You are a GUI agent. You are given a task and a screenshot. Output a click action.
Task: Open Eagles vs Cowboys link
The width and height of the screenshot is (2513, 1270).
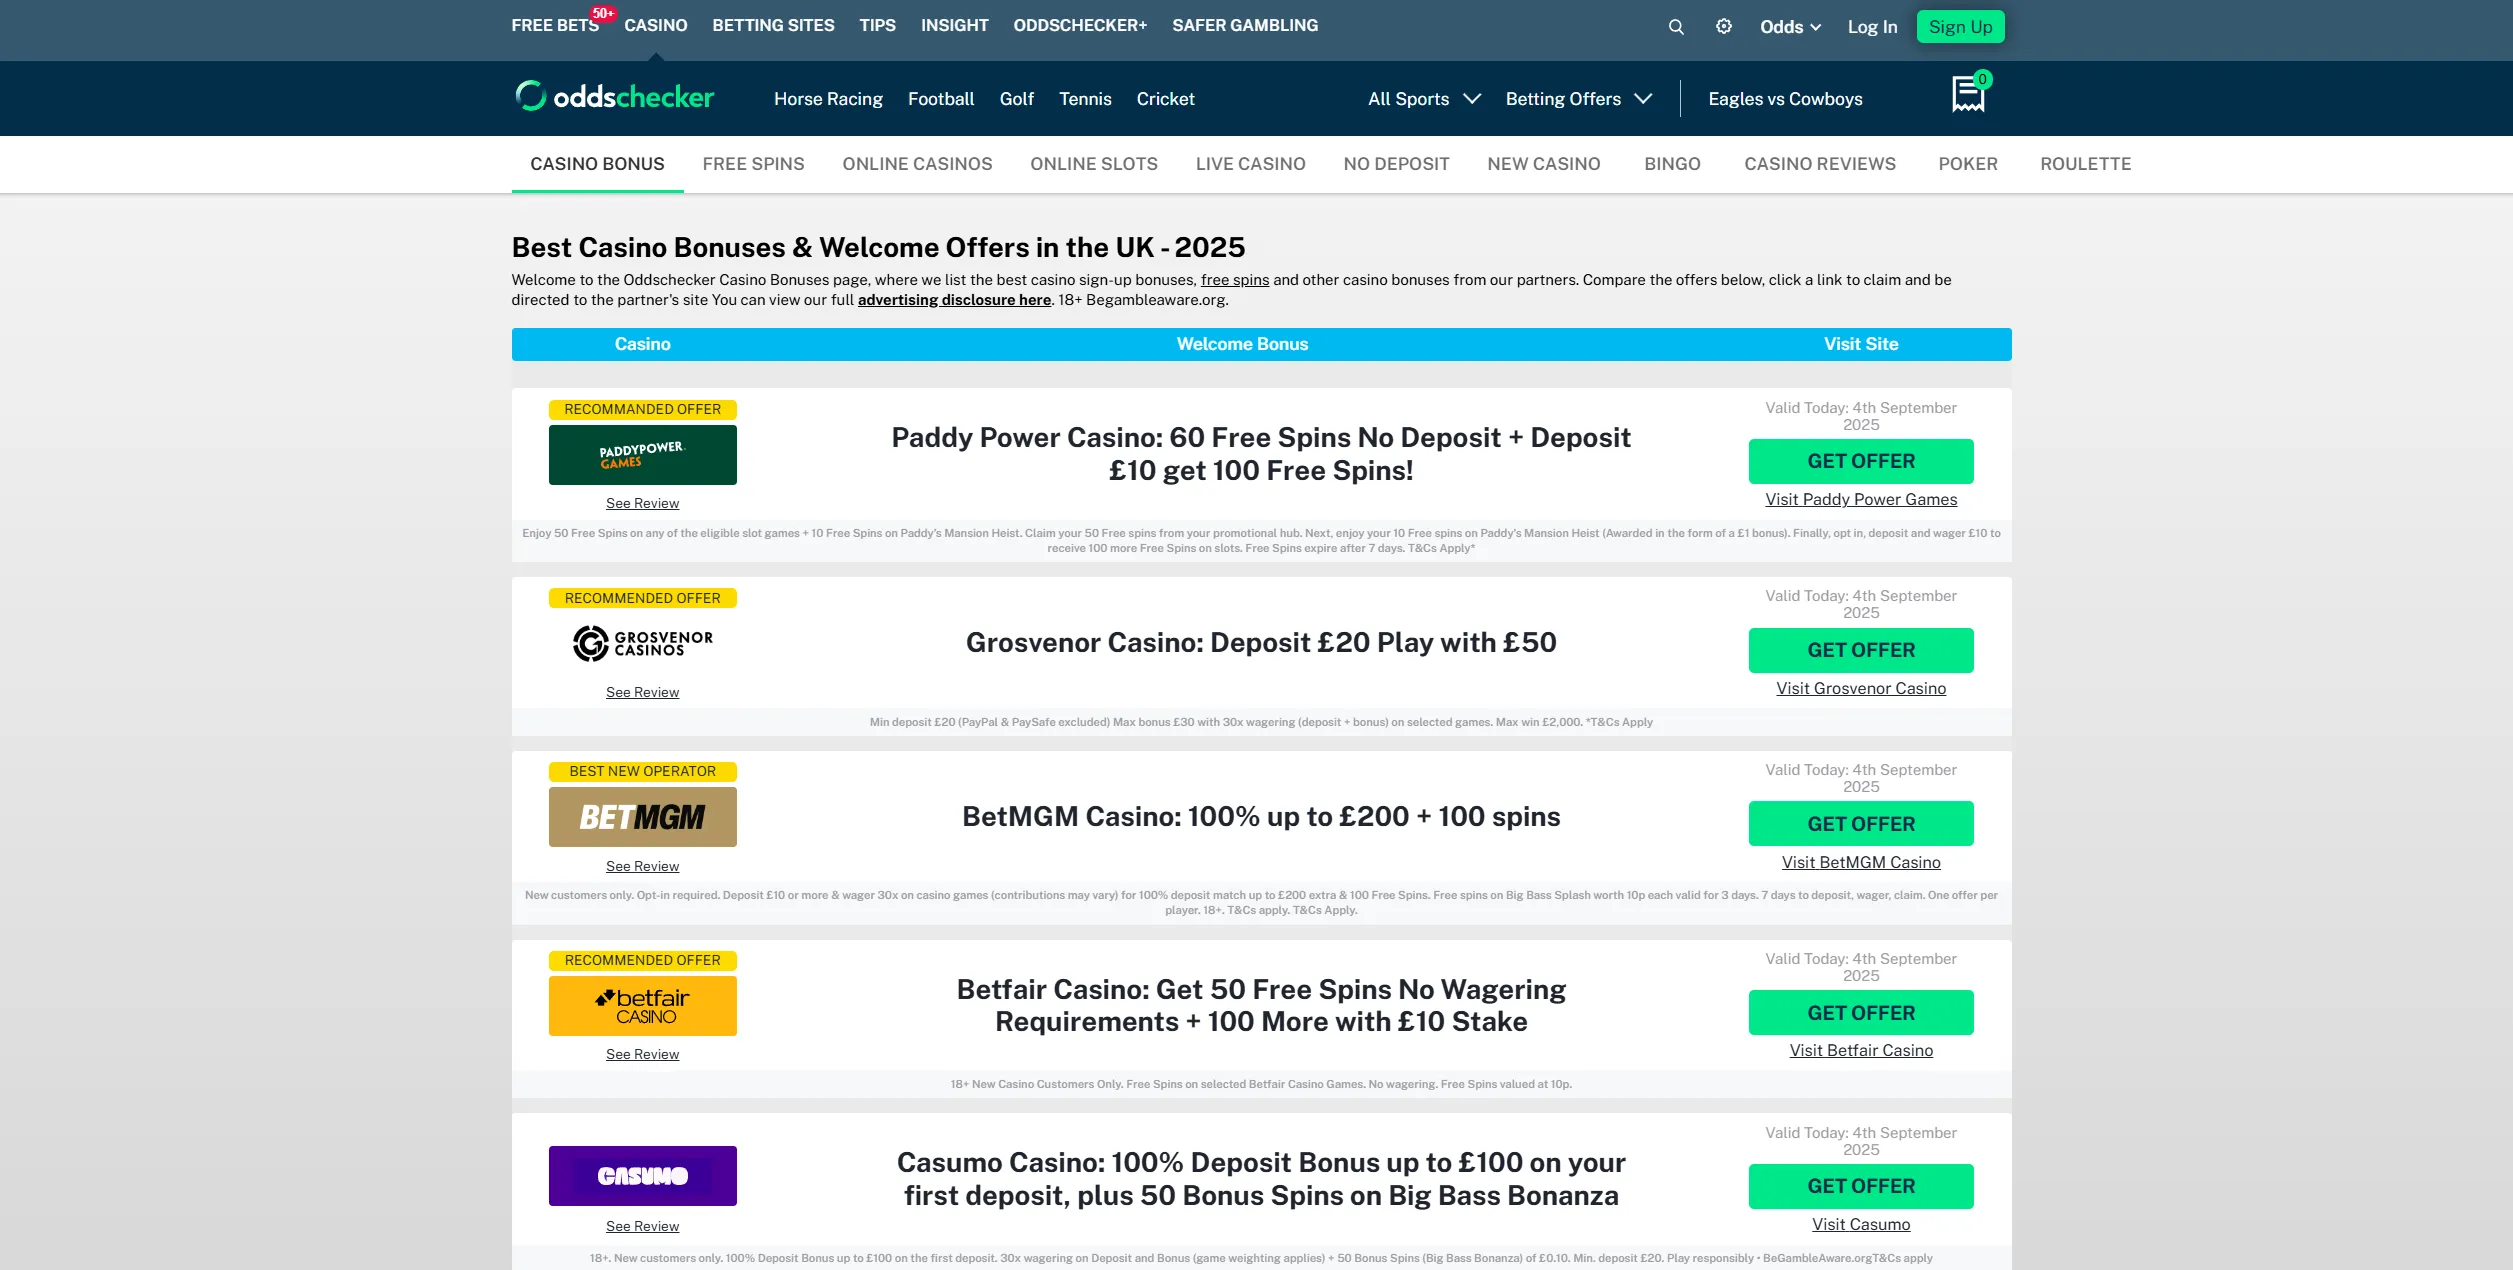click(1785, 98)
